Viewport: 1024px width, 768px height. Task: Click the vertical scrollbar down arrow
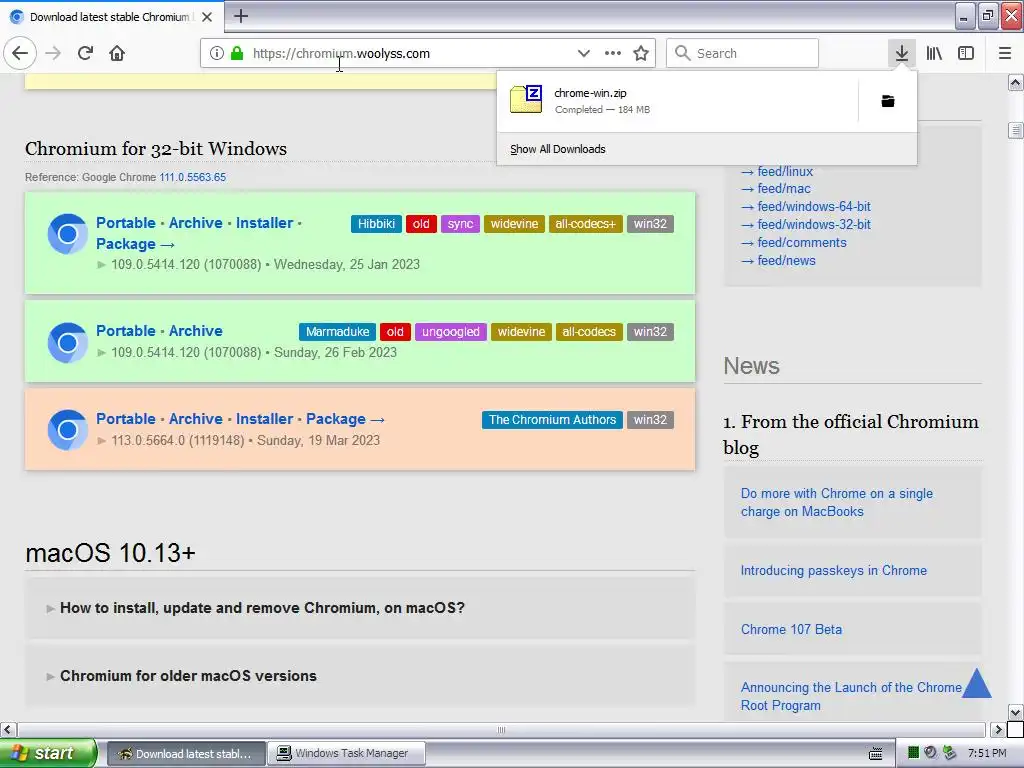[1015, 712]
